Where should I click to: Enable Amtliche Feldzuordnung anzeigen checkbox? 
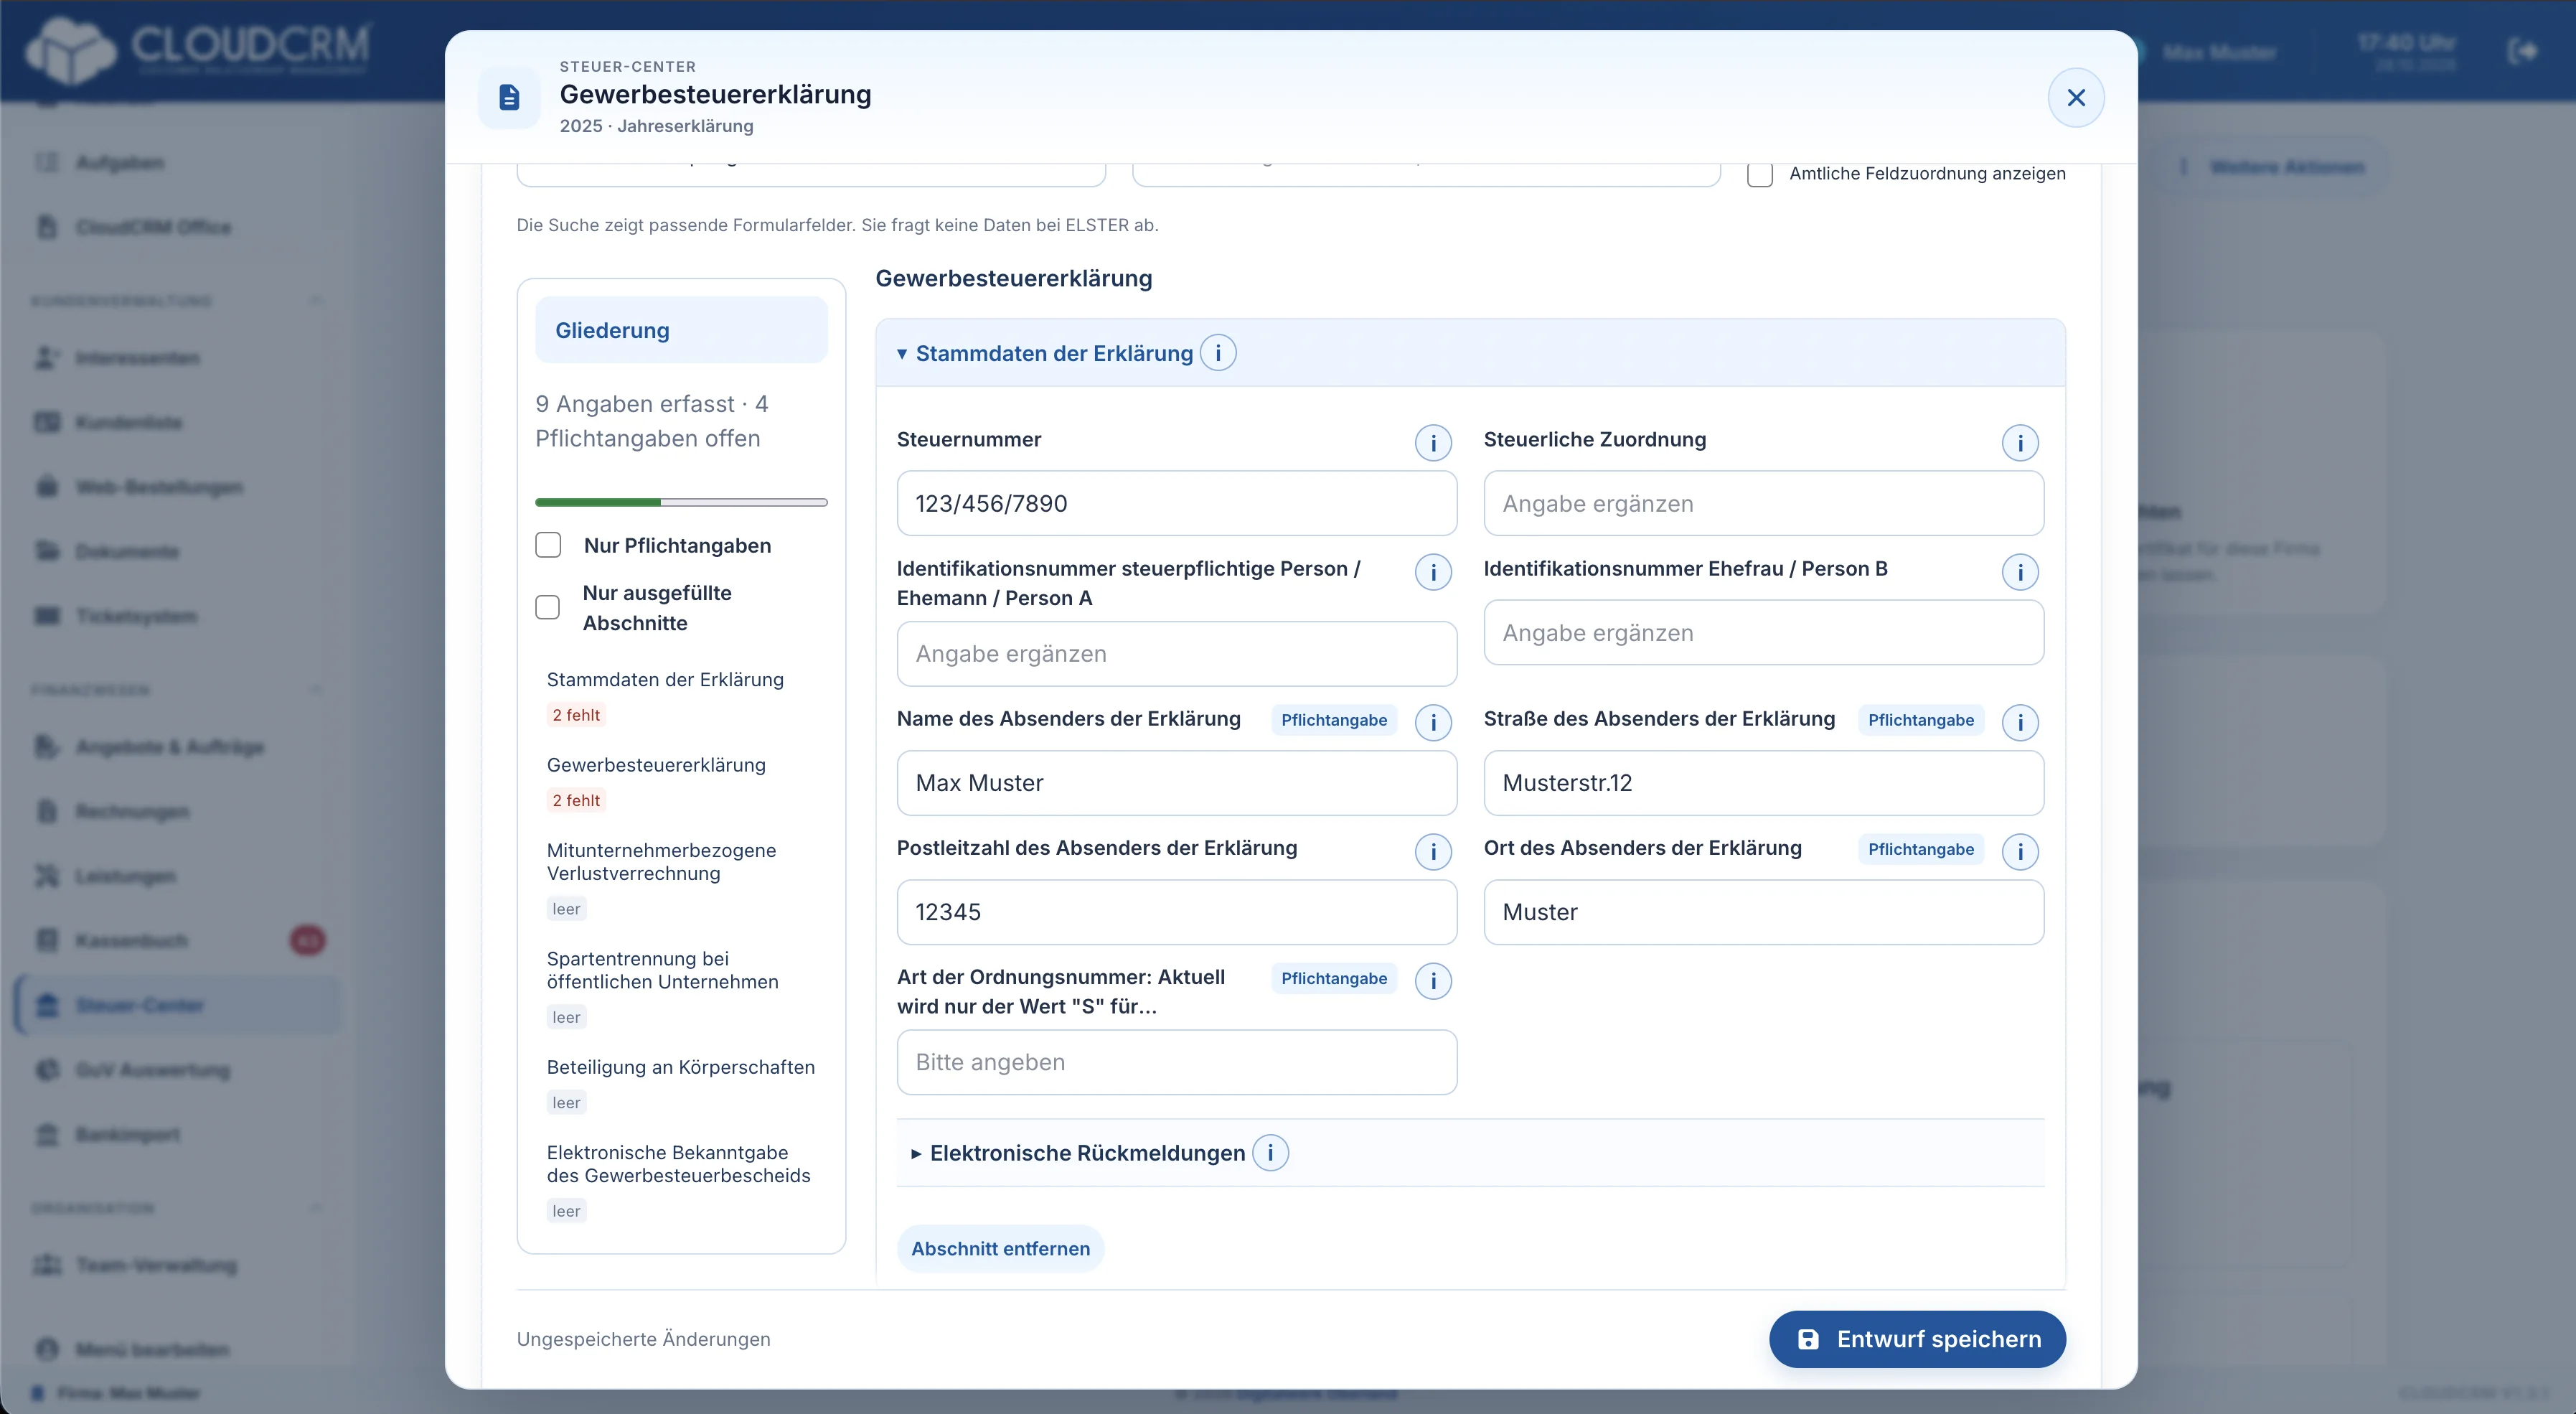1760,174
